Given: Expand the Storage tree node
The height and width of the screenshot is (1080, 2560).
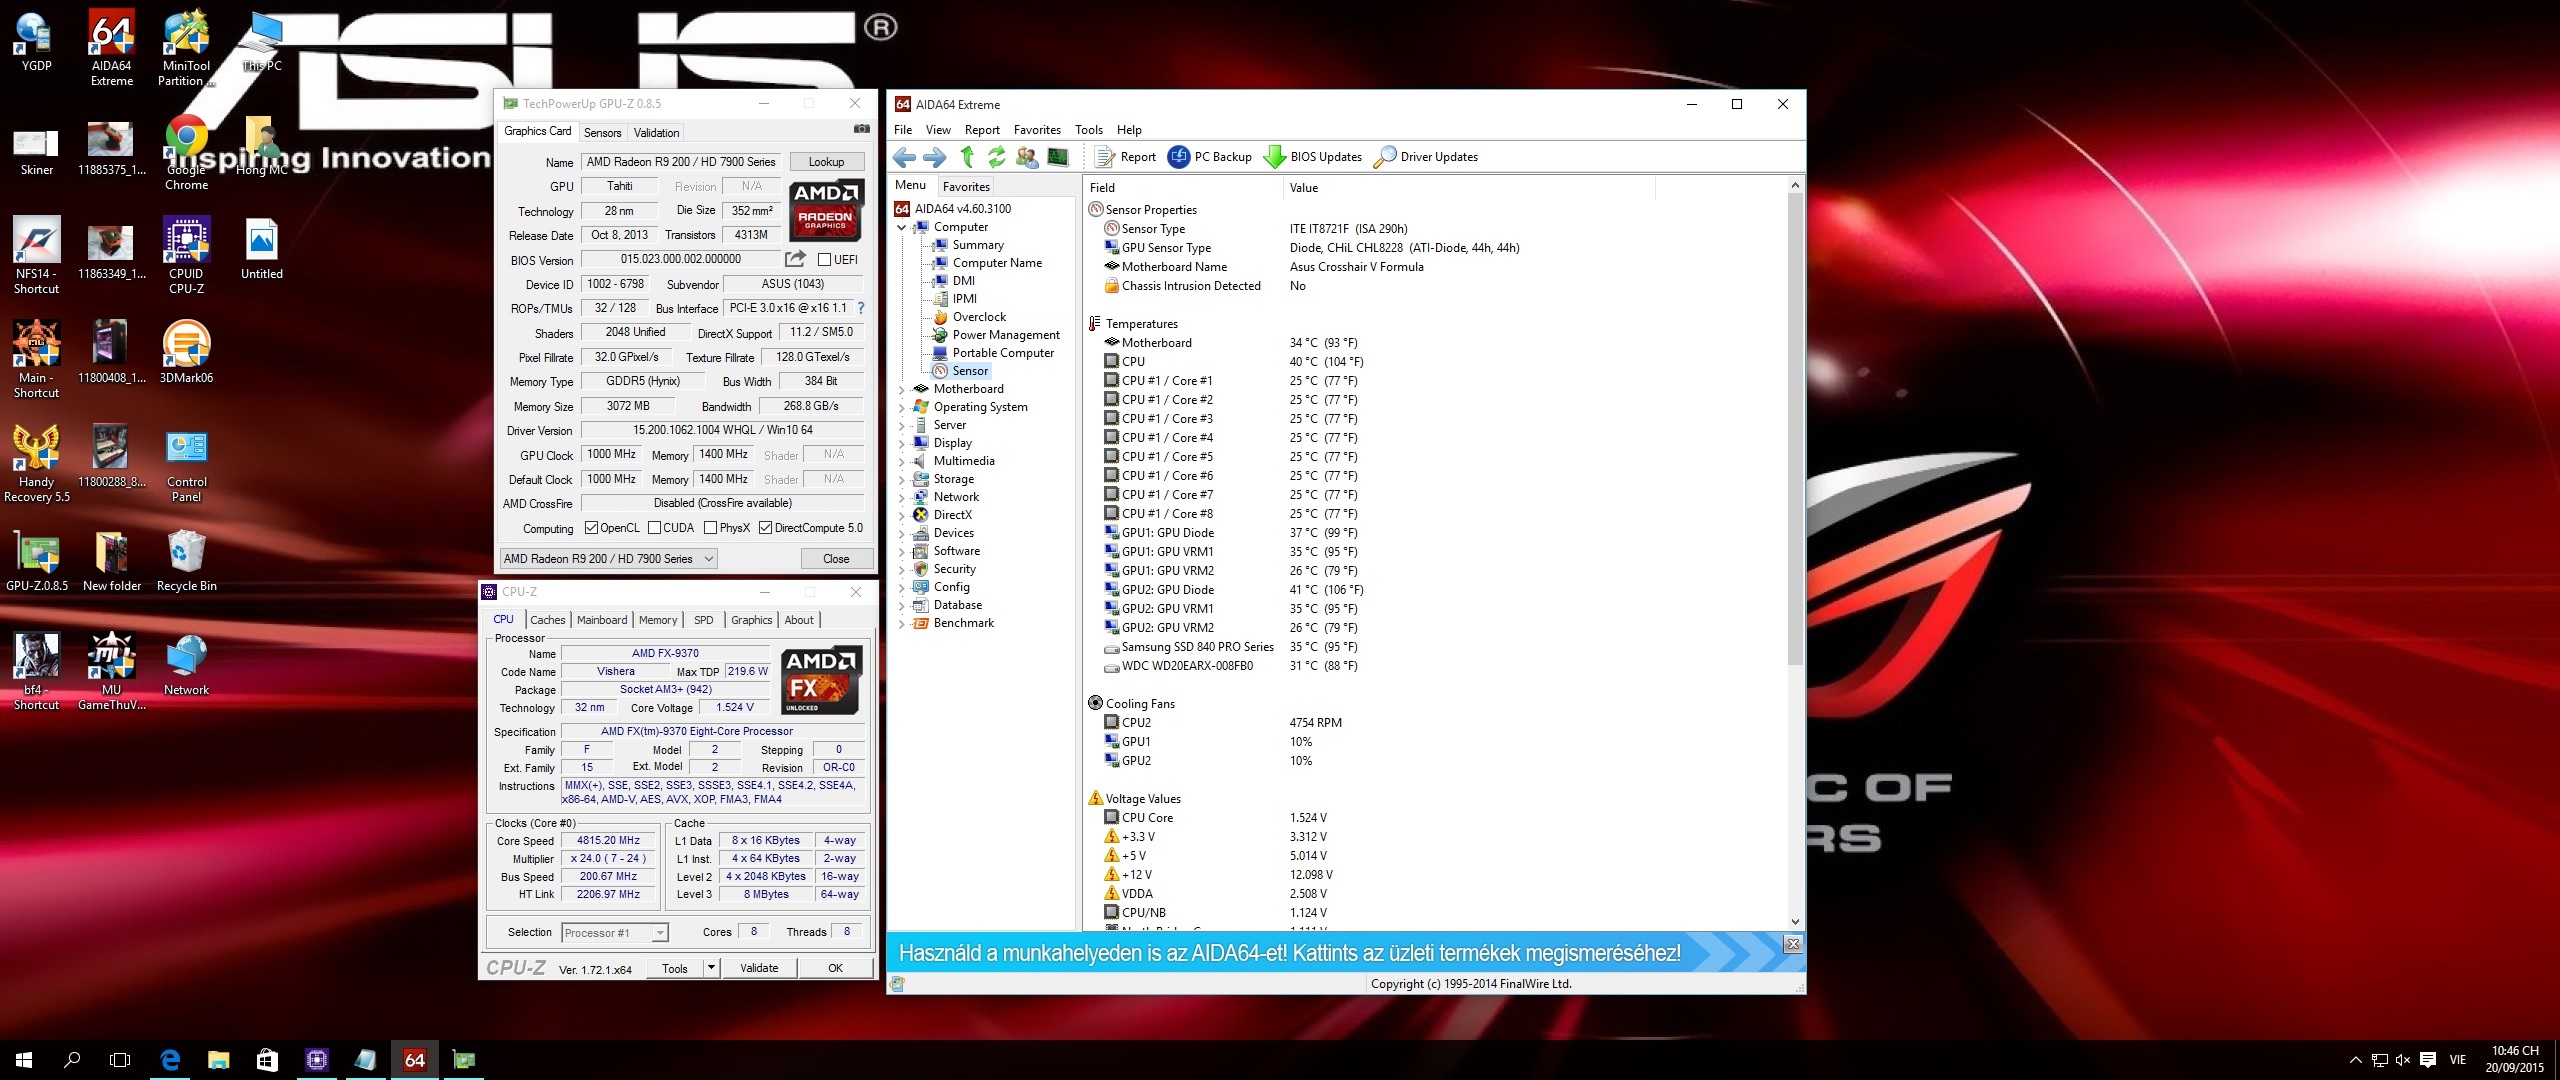Looking at the screenshot, I should click(x=901, y=480).
